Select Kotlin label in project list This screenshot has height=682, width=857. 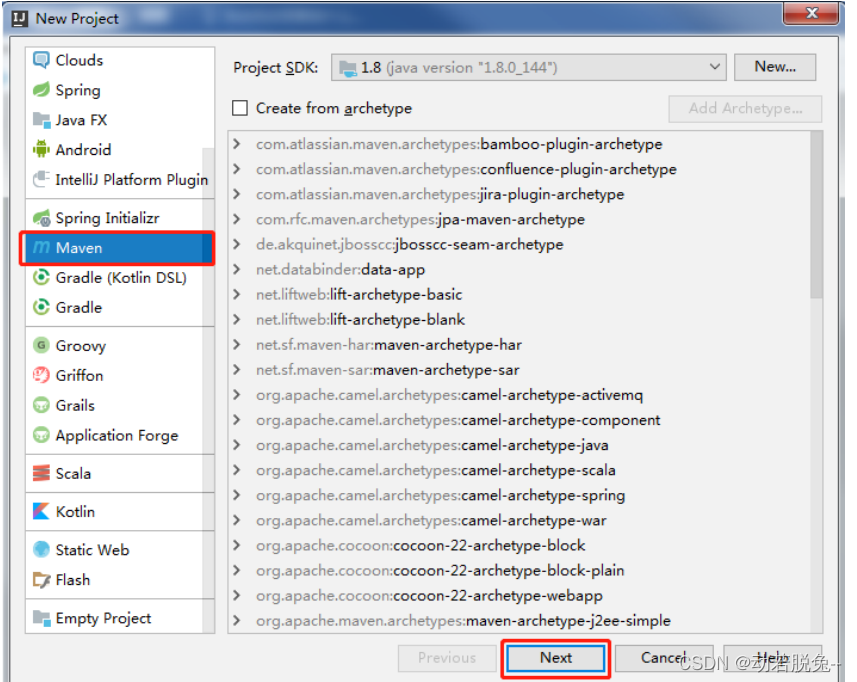pos(75,512)
